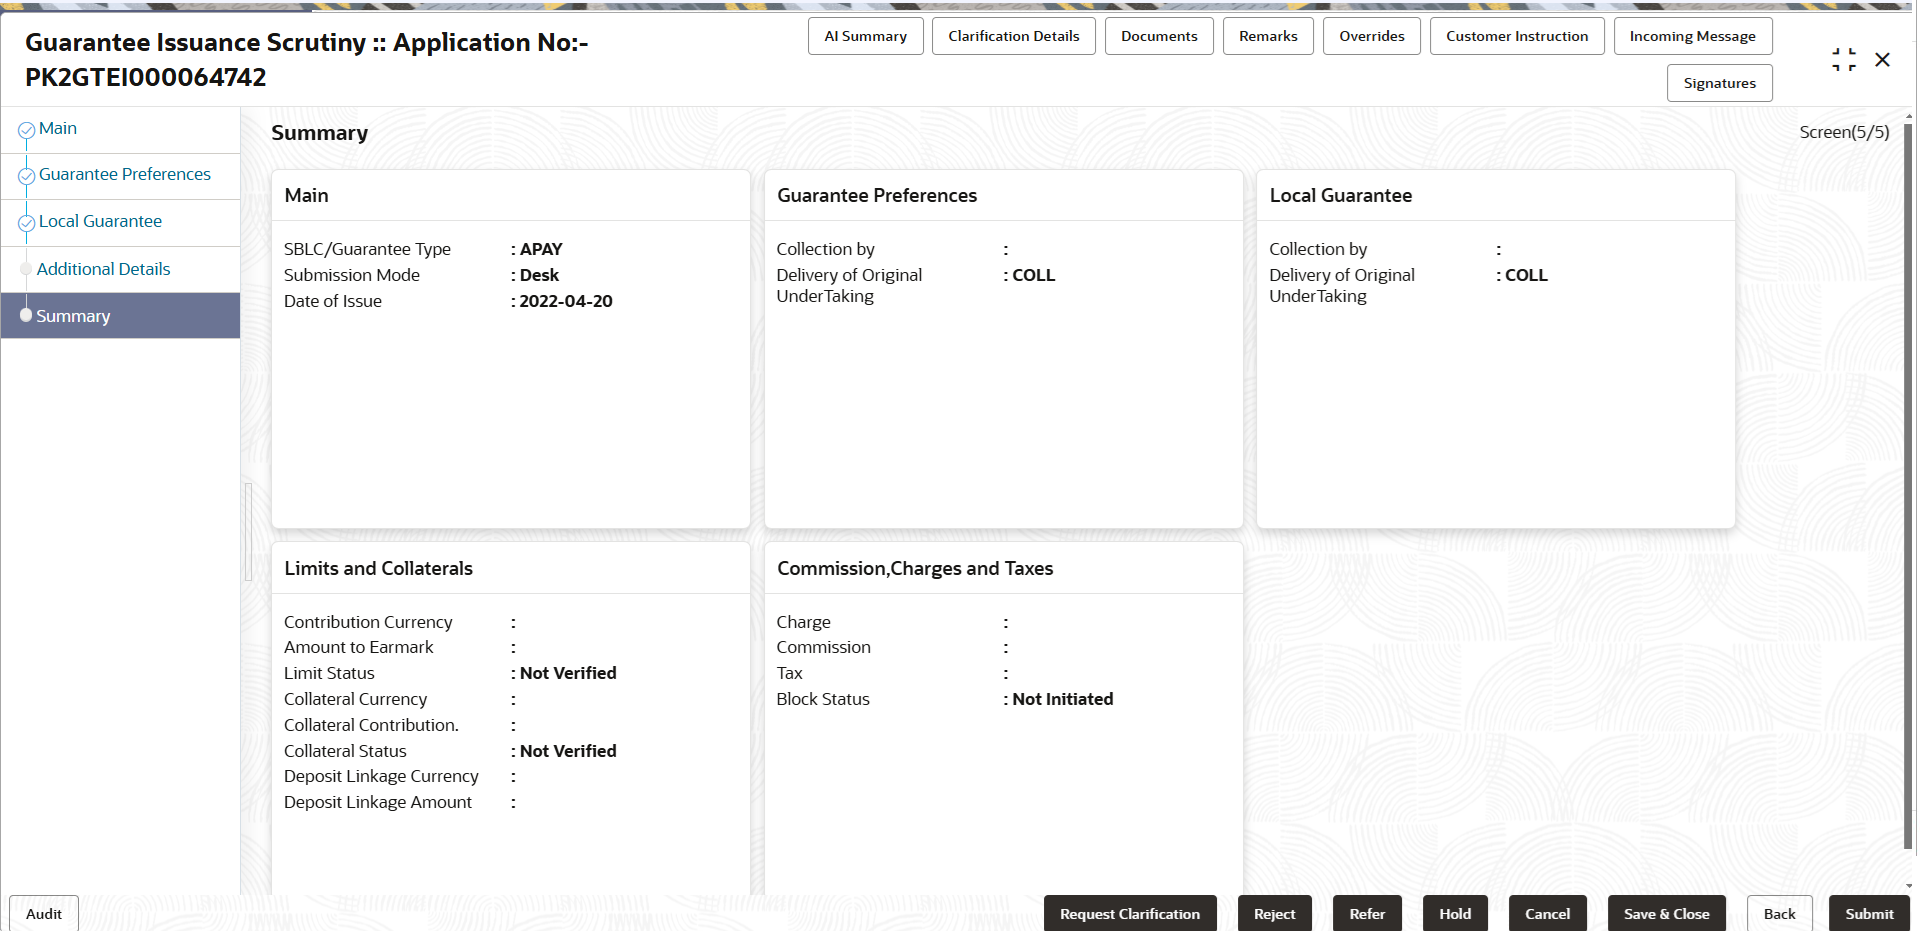
Task: Click 'Not Initiated' block status
Action: coord(1063,699)
